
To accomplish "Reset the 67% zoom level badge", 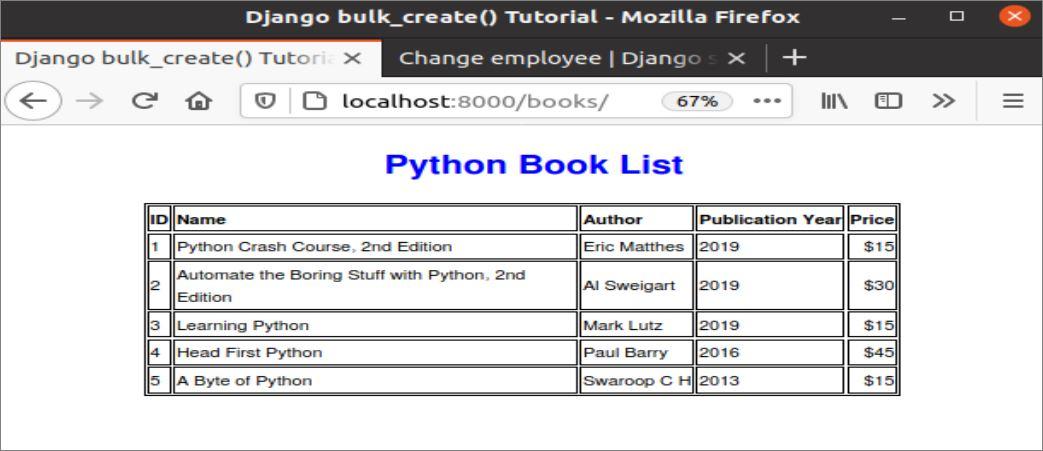I will coord(697,101).
